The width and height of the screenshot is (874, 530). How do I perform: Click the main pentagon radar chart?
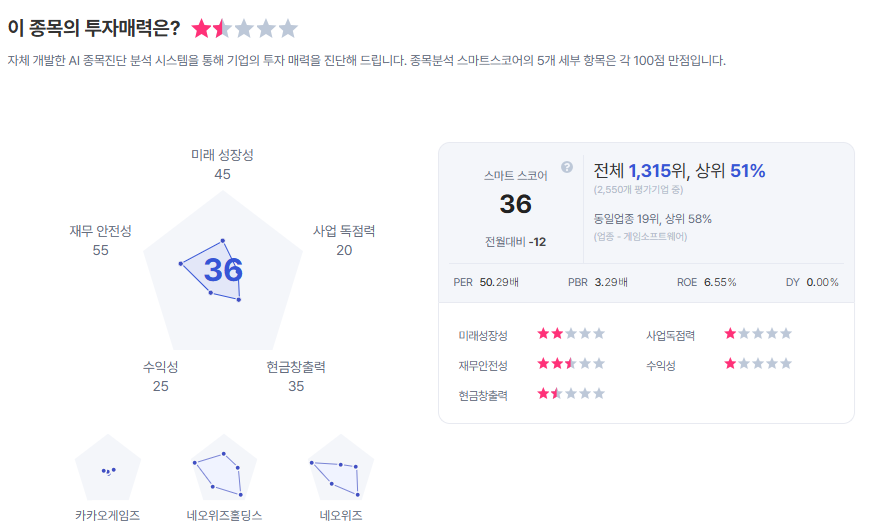pyautogui.click(x=223, y=268)
